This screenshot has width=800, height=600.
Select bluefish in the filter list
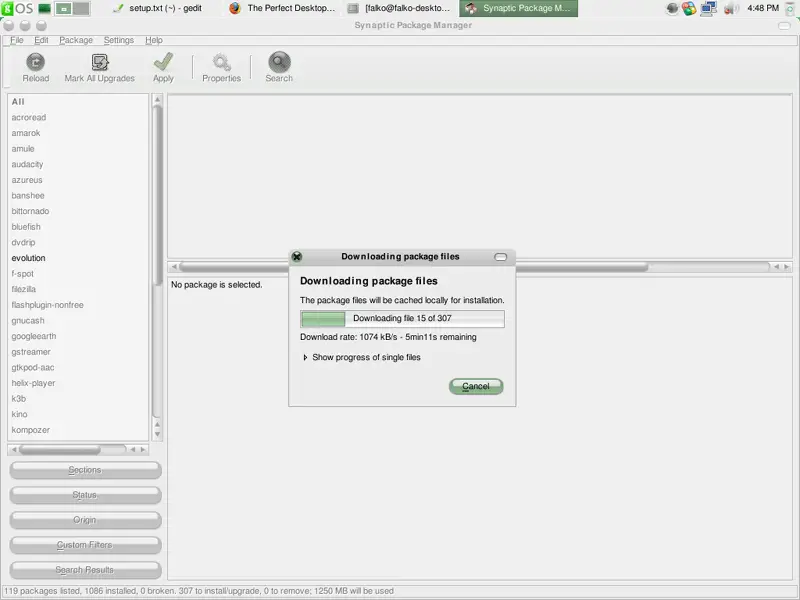(x=78, y=227)
